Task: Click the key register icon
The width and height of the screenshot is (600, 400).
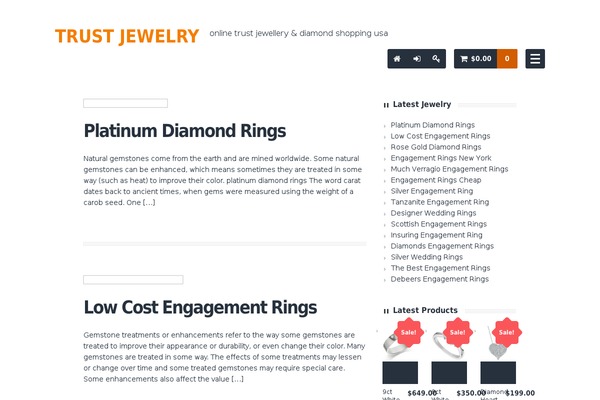Action: [x=436, y=59]
